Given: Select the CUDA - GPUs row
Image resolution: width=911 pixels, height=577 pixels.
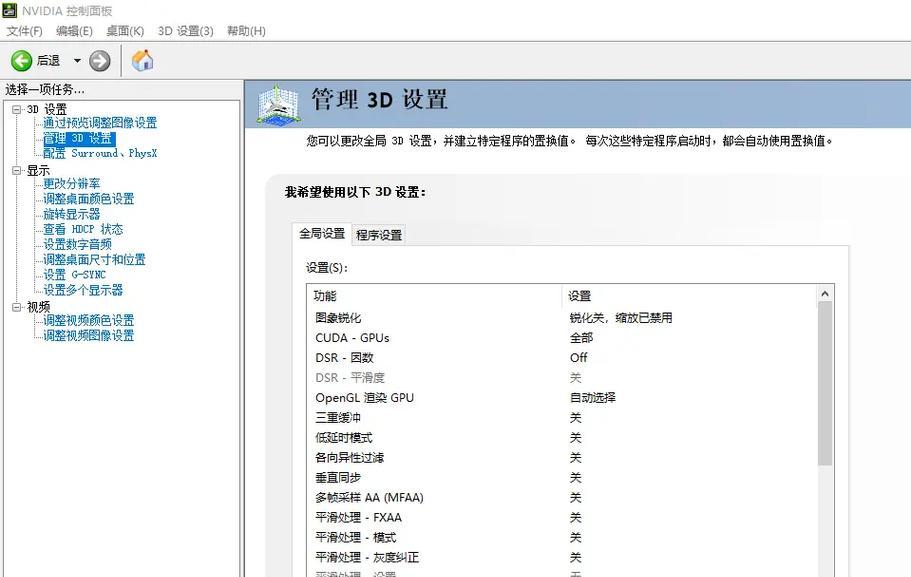Looking at the screenshot, I should click(x=562, y=338).
